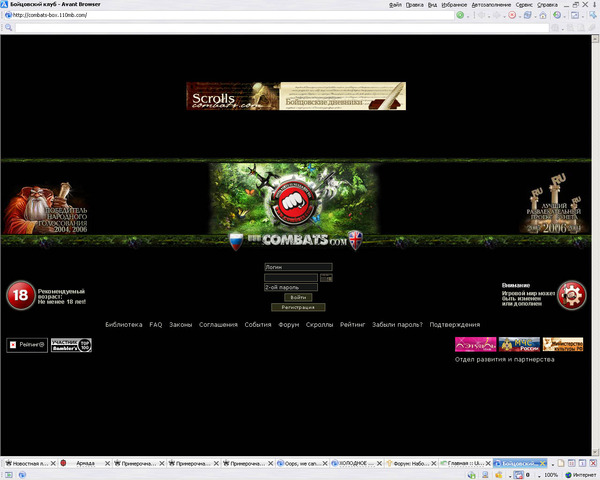Click the Back navigation arrow icon
The width and height of the screenshot is (600, 480).
pos(481,15)
